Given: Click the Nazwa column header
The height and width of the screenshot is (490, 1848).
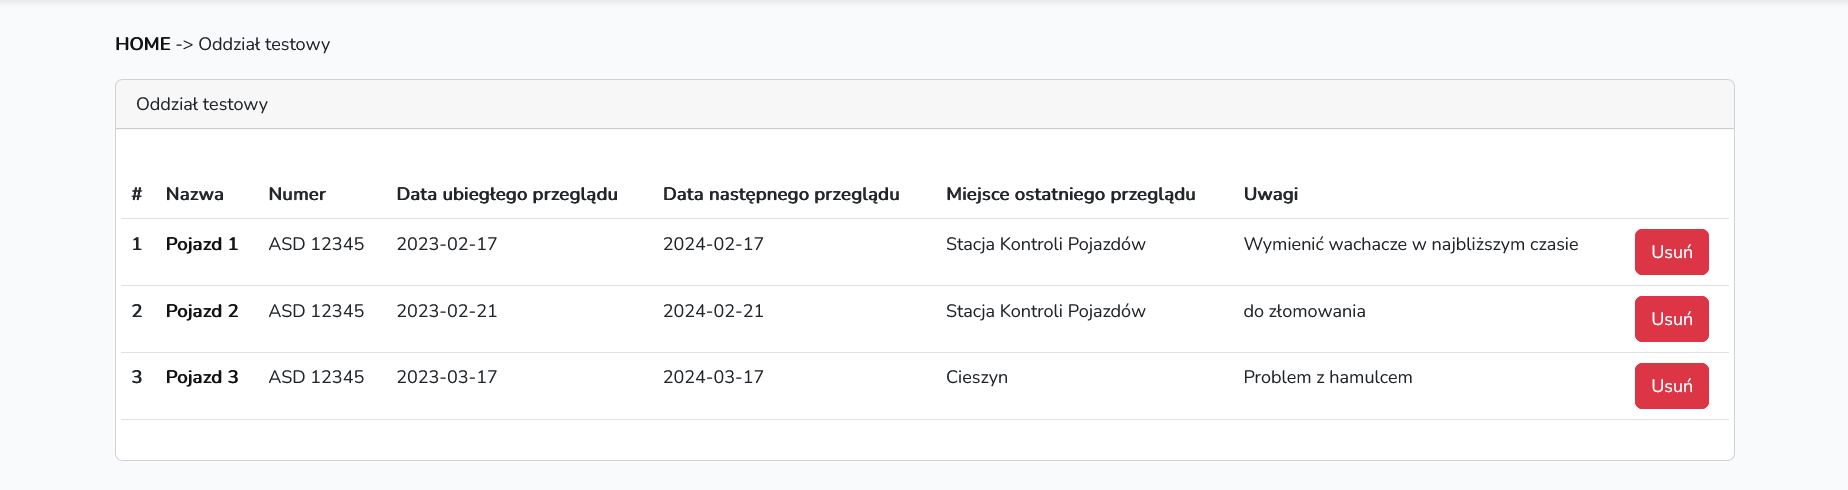Looking at the screenshot, I should tap(194, 194).
